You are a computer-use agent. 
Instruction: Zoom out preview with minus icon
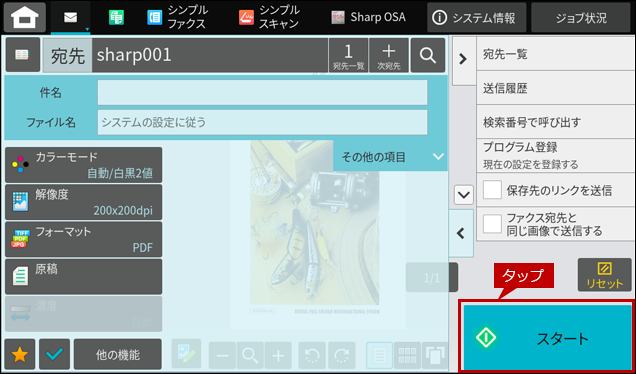223,355
